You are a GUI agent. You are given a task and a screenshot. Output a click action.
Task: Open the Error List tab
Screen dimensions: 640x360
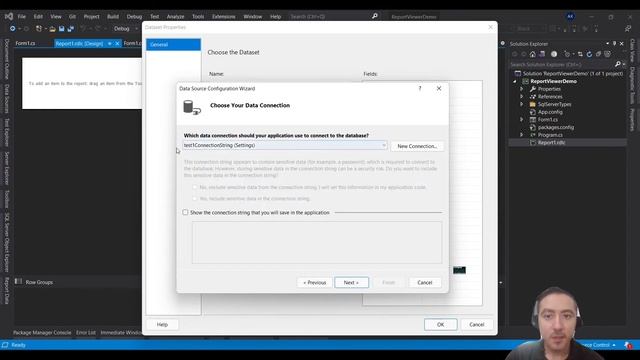(86, 333)
